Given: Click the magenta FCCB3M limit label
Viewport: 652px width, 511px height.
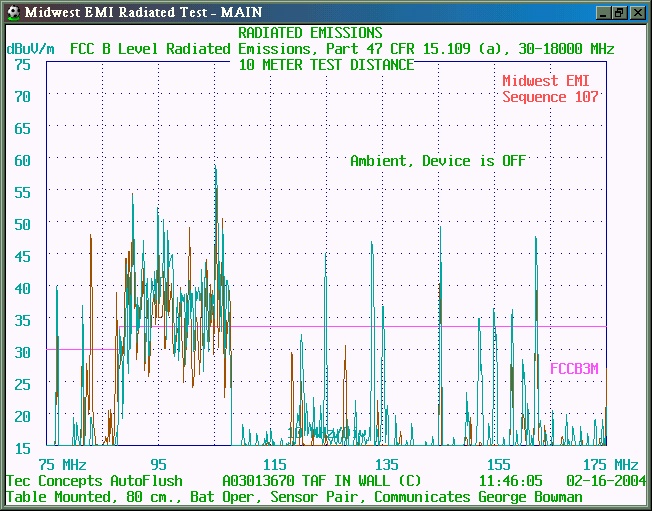Looking at the screenshot, I should 574,368.
